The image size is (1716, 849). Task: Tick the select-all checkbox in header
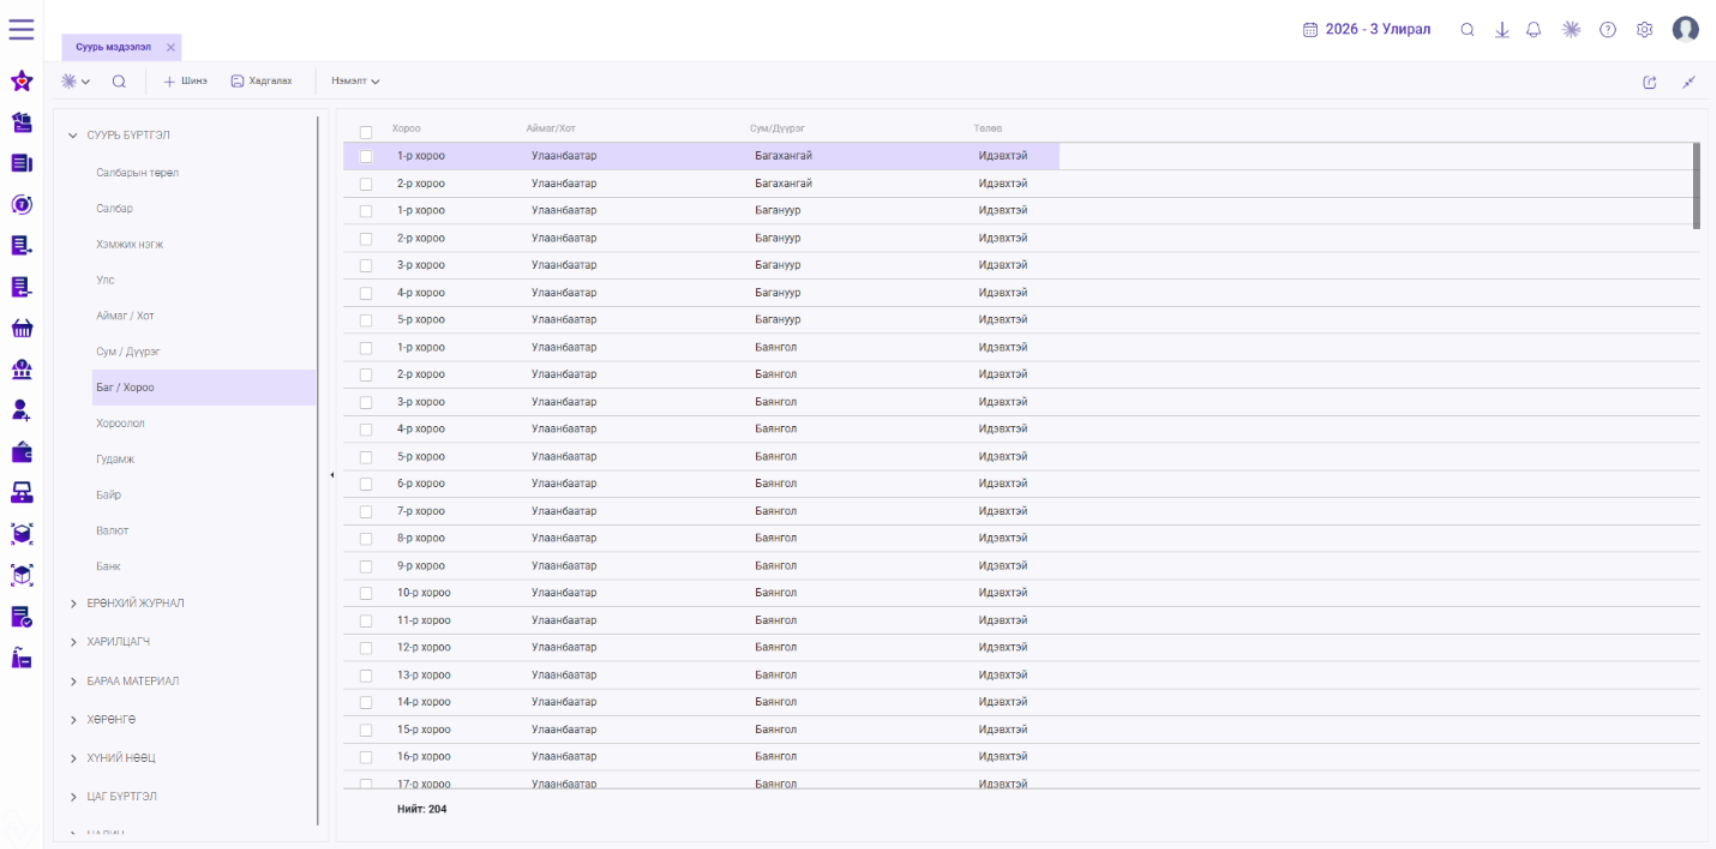tap(366, 132)
